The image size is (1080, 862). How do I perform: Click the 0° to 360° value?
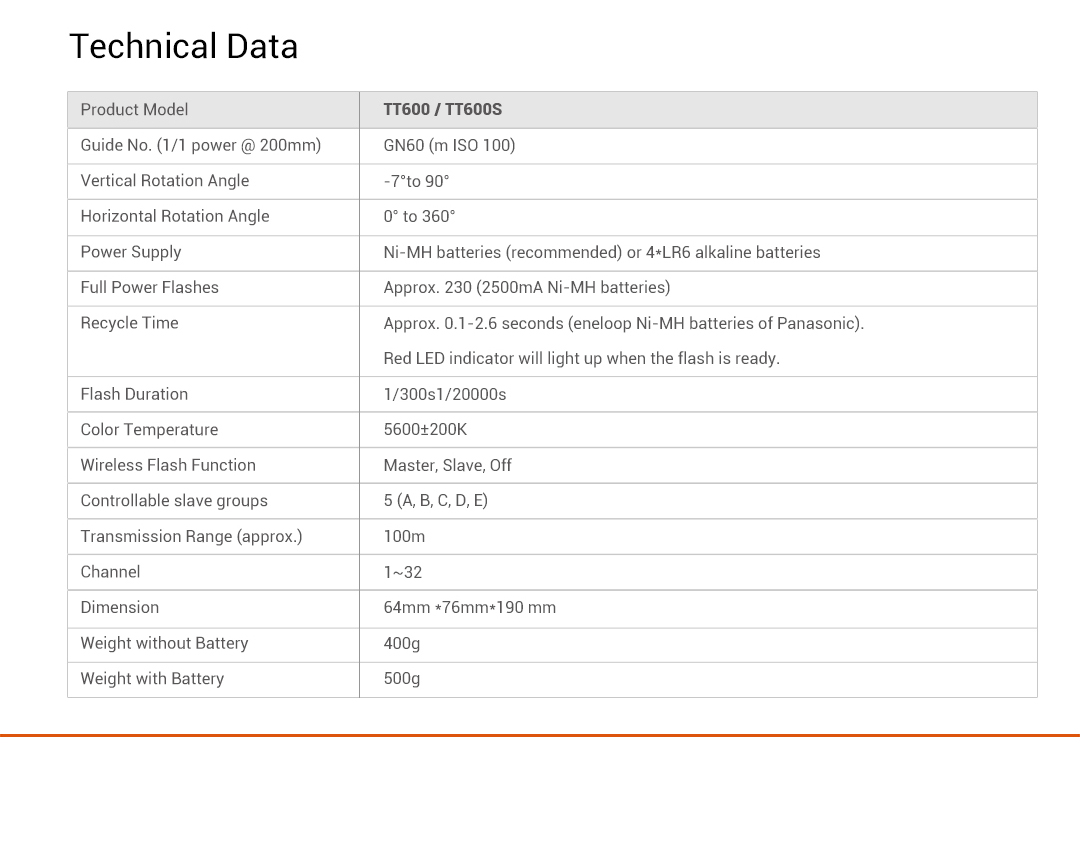(419, 216)
